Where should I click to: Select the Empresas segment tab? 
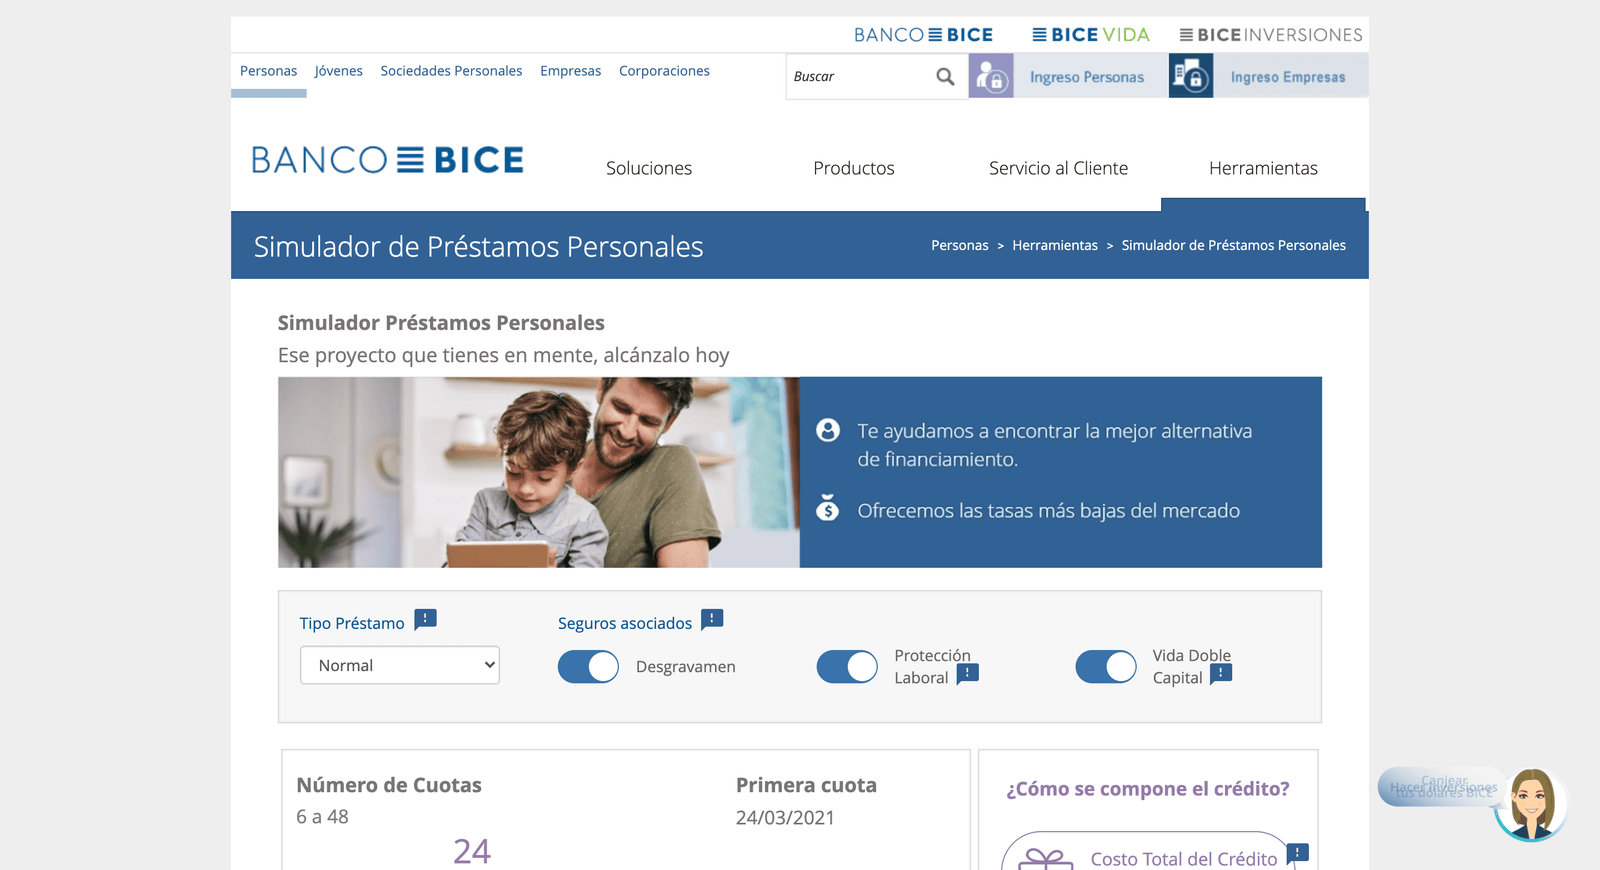tap(571, 71)
